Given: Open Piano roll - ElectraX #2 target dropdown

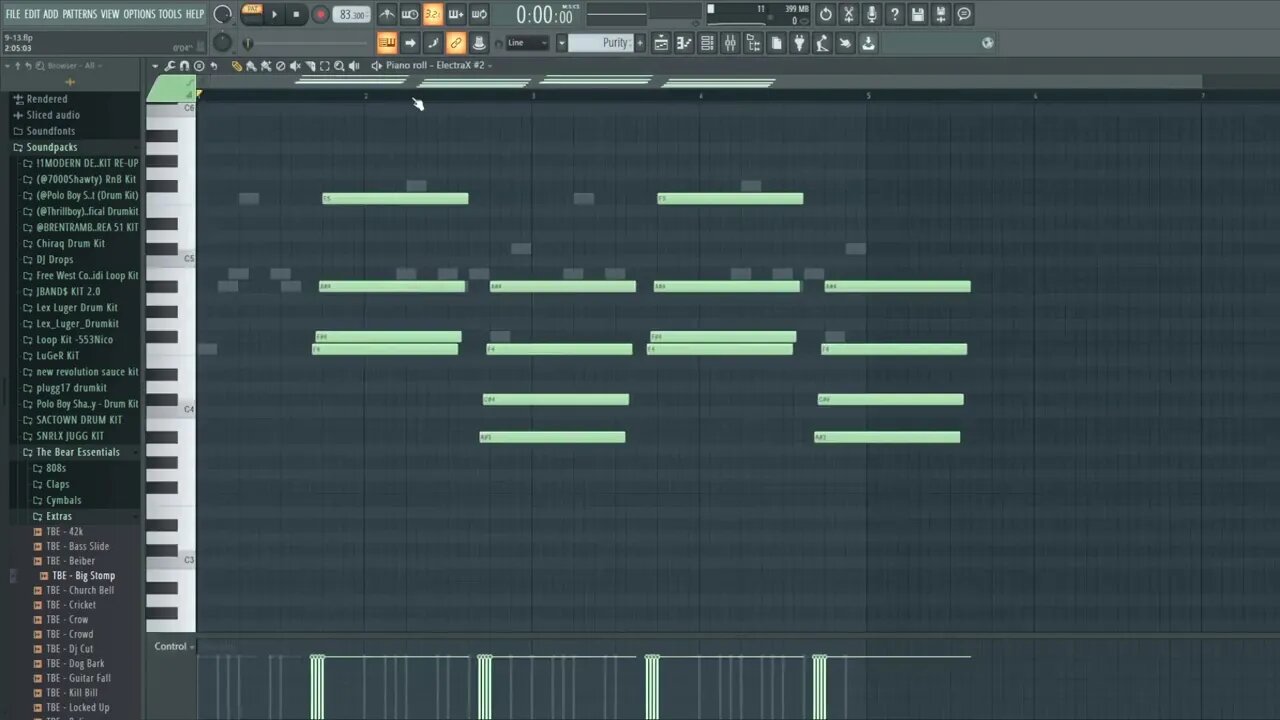Looking at the screenshot, I should pyautogui.click(x=438, y=66).
